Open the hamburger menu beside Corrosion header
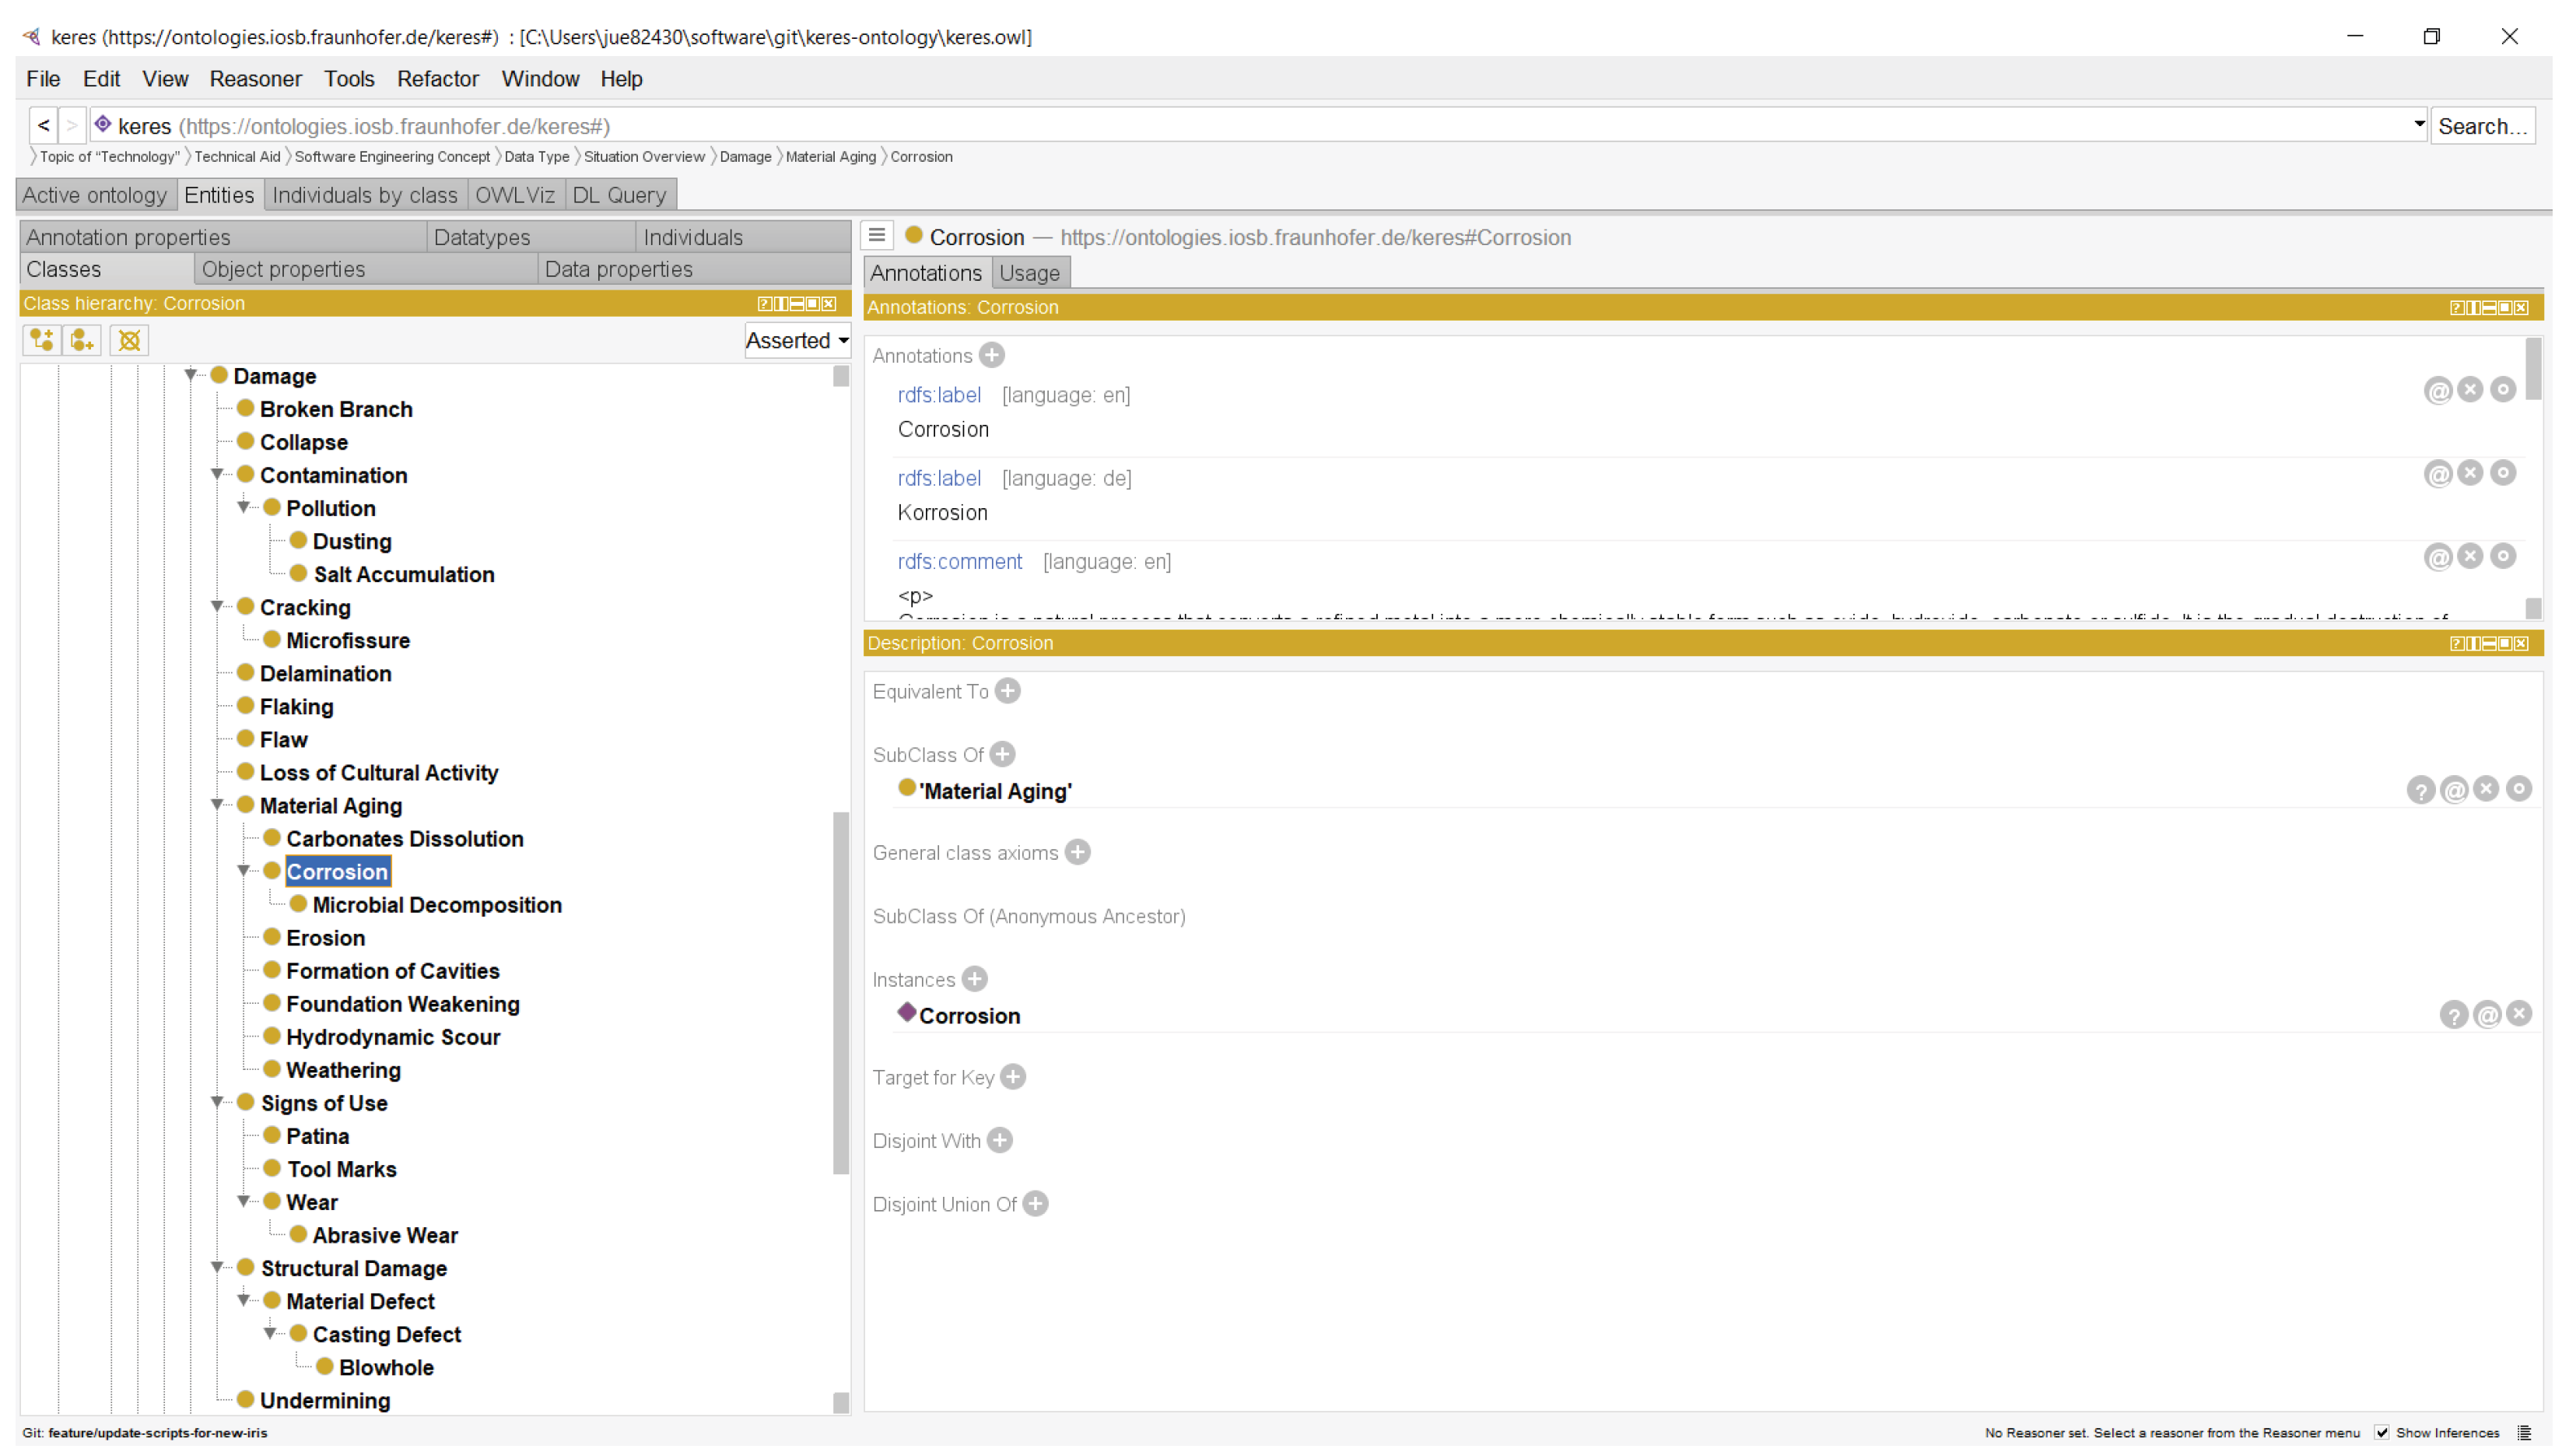The width and height of the screenshot is (2576, 1456). pos(877,236)
